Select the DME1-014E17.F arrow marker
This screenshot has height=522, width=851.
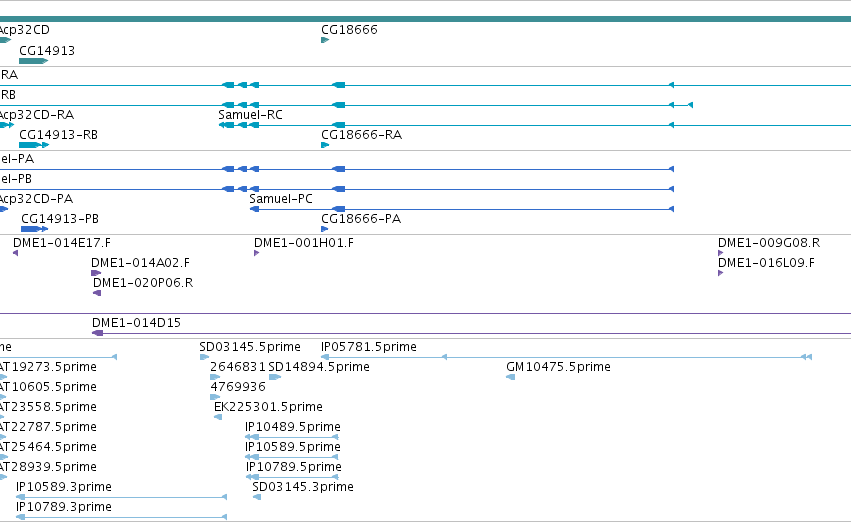point(16,253)
